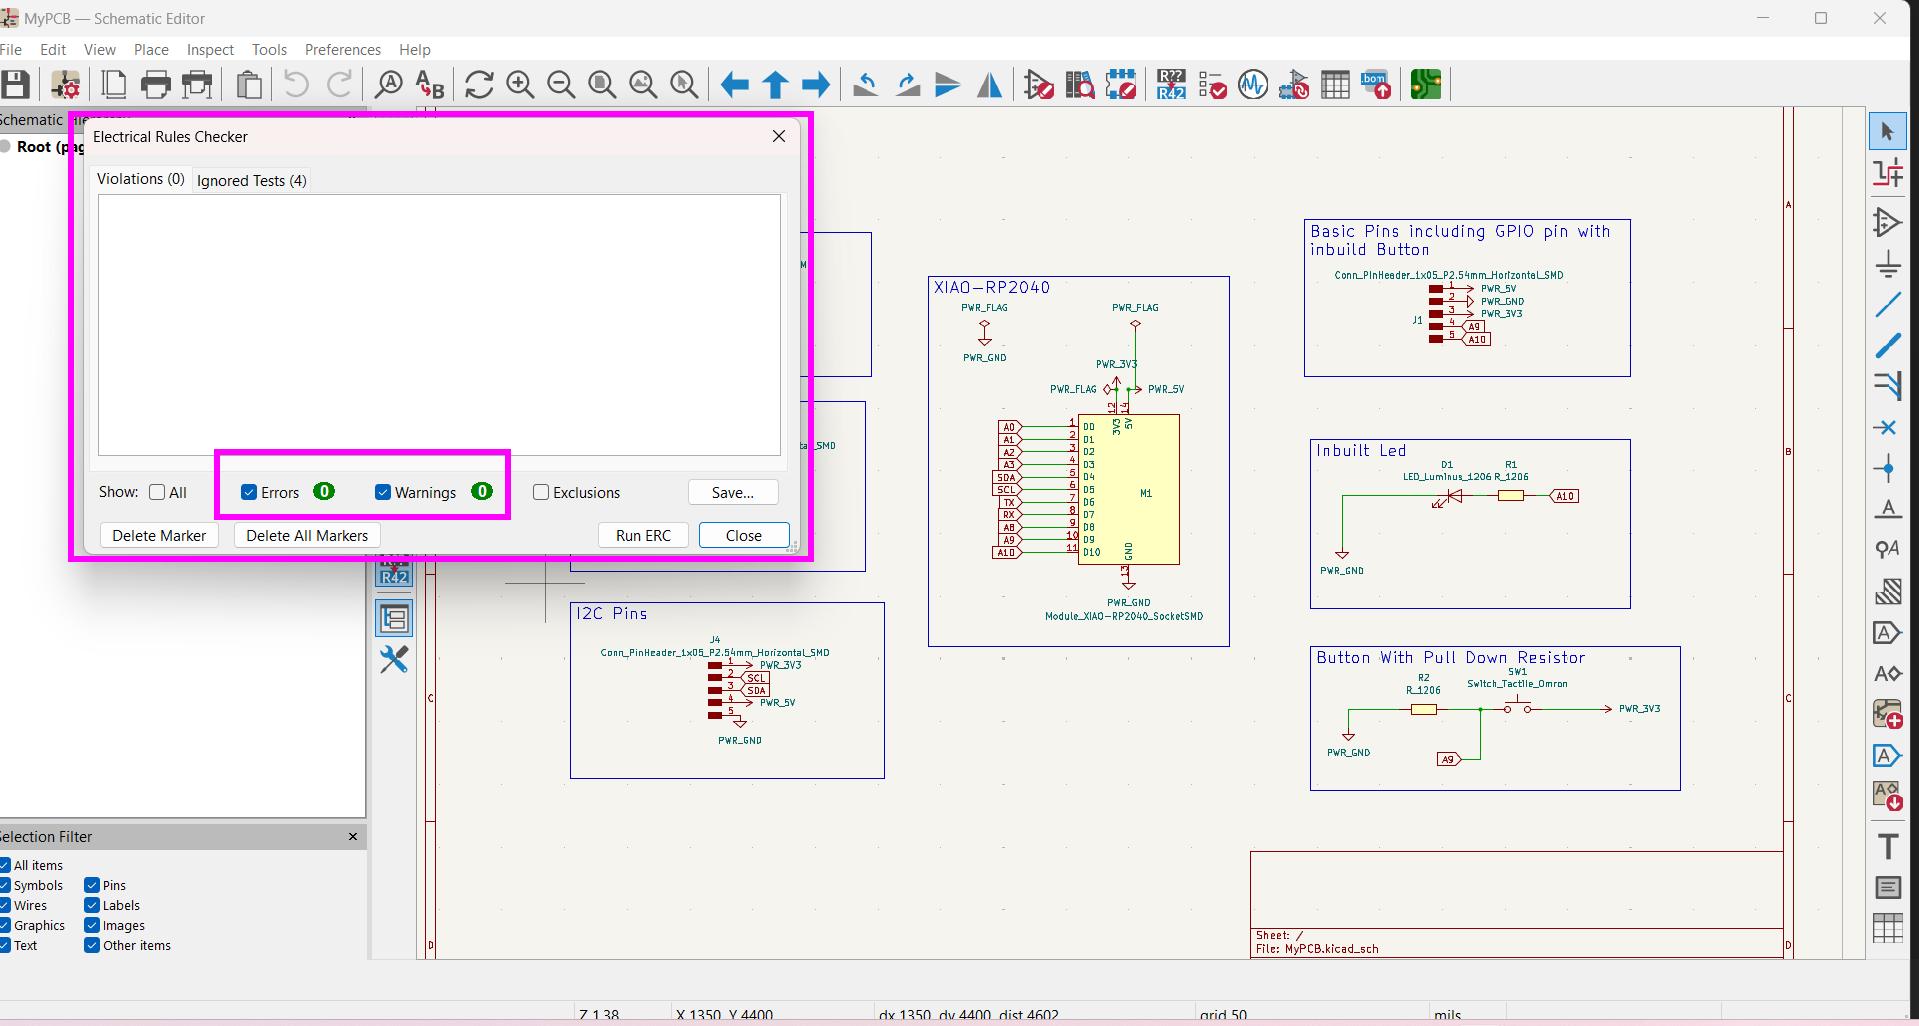Click the Delete All Markers button
1919x1026 pixels.
coord(307,535)
